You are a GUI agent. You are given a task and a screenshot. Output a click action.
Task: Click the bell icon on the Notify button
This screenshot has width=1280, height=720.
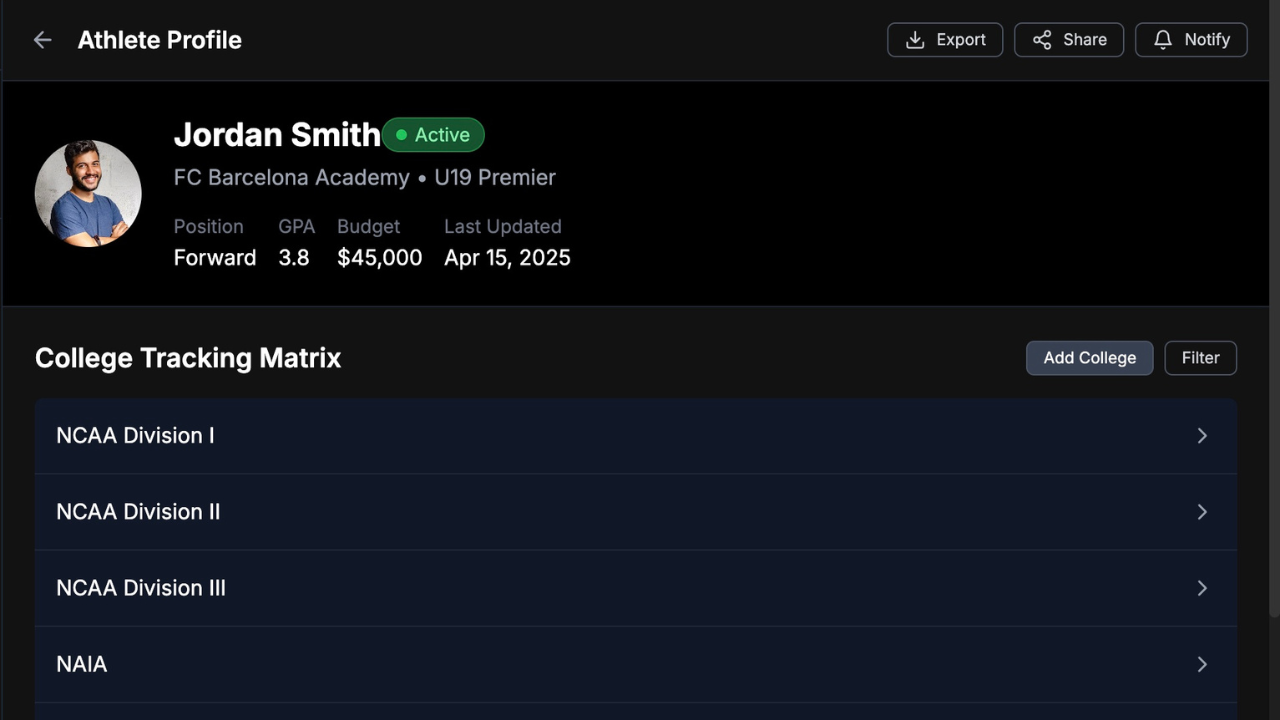click(x=1162, y=39)
